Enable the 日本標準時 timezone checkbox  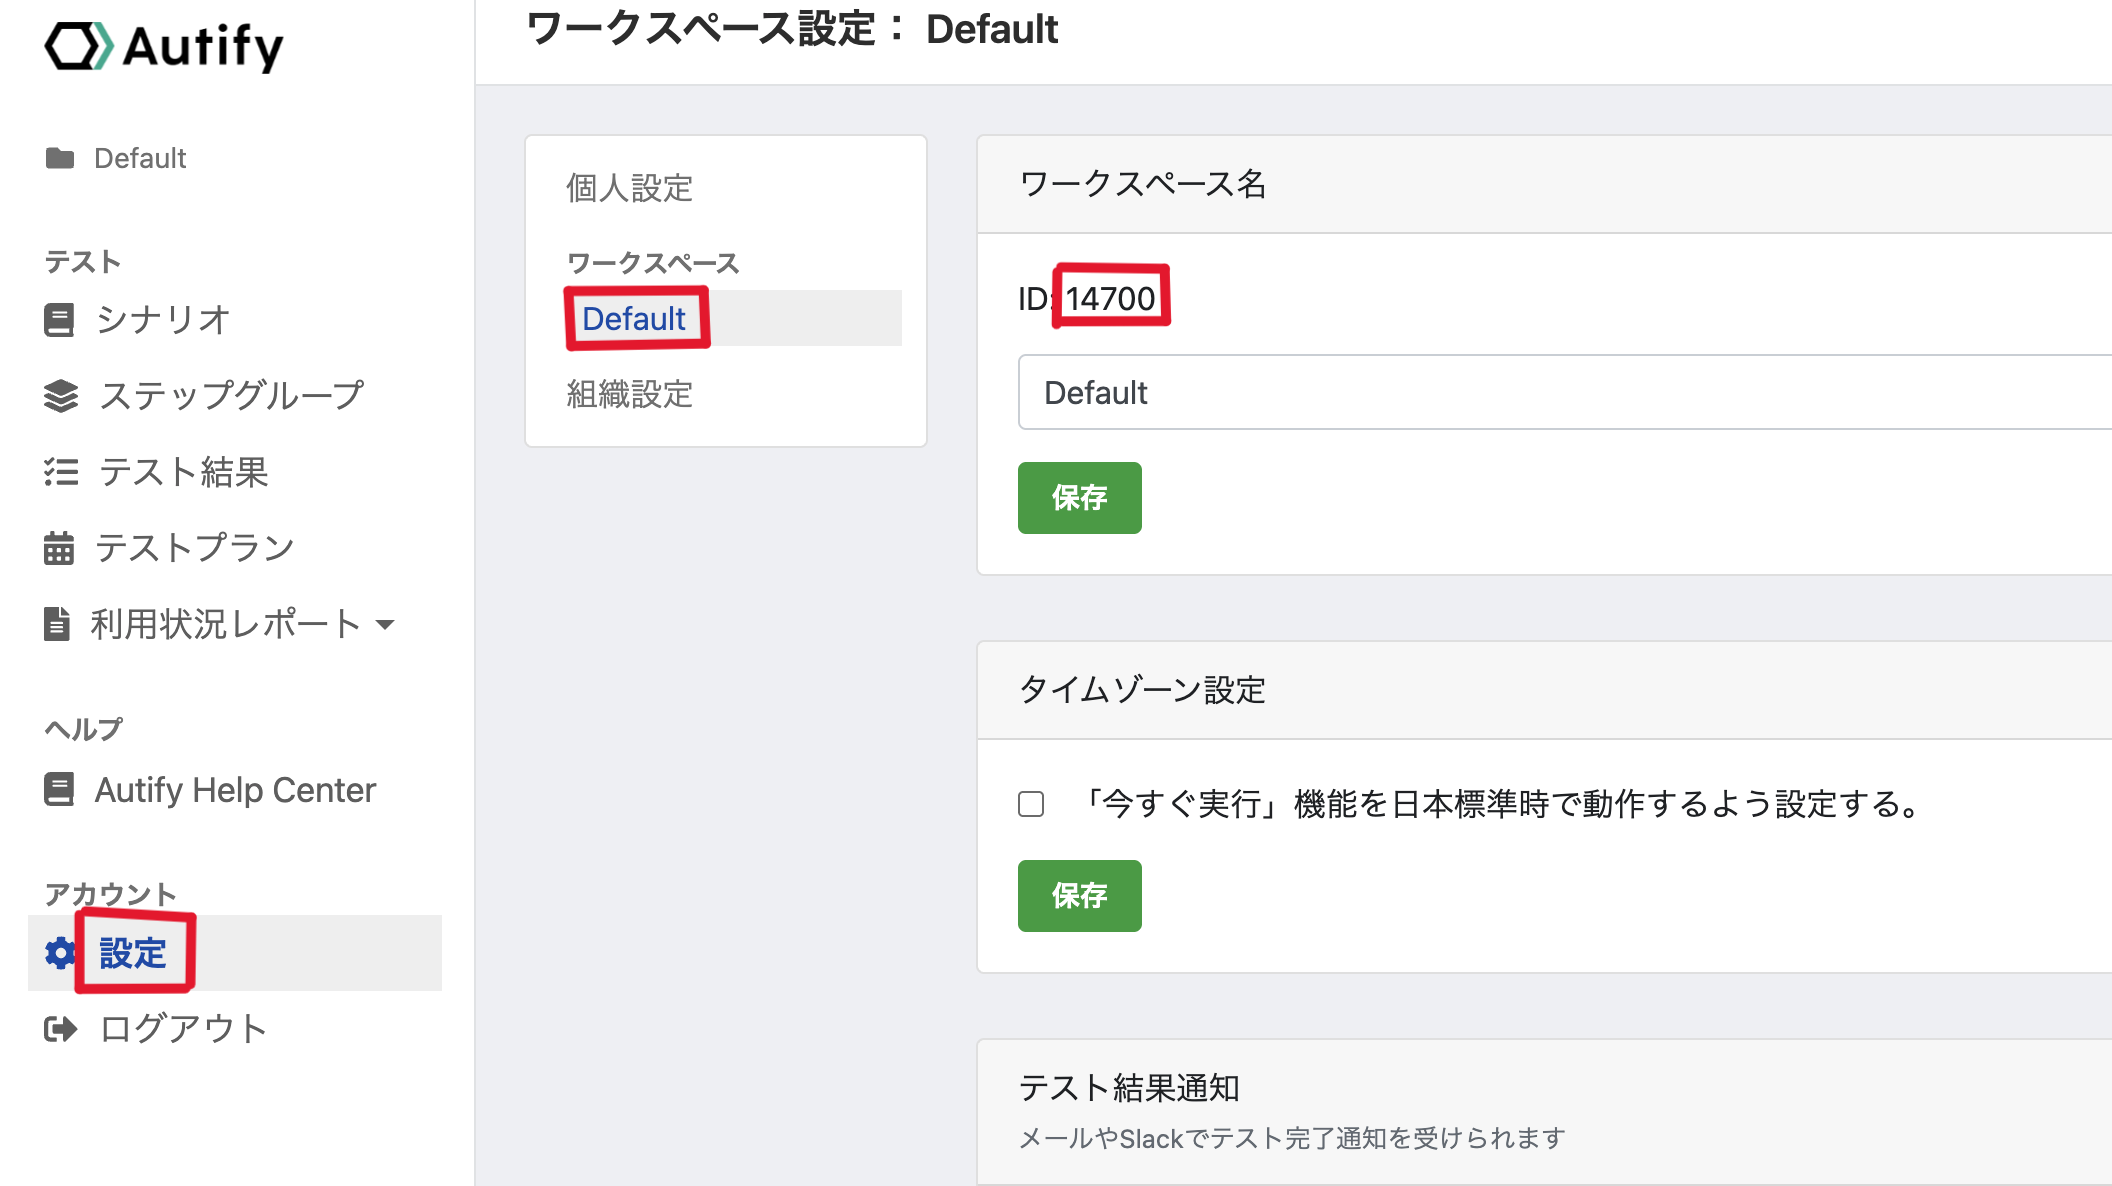click(x=1031, y=804)
